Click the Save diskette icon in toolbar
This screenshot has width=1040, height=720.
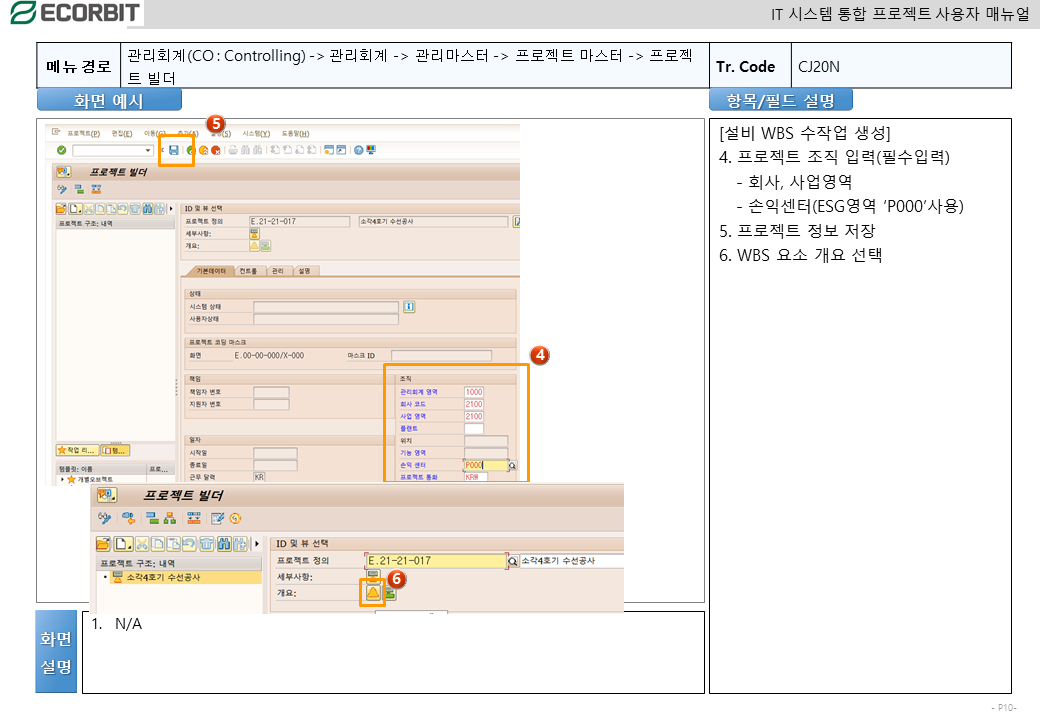click(x=174, y=150)
